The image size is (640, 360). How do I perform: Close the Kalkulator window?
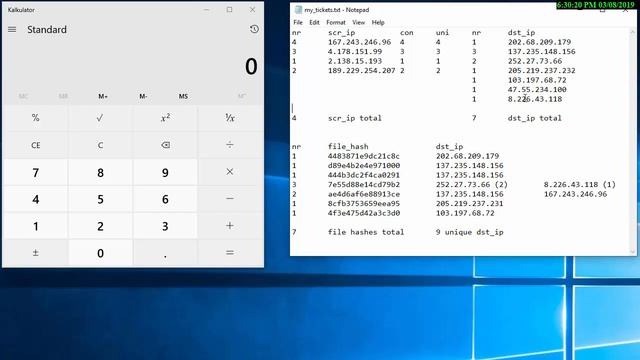pyautogui.click(x=252, y=9)
